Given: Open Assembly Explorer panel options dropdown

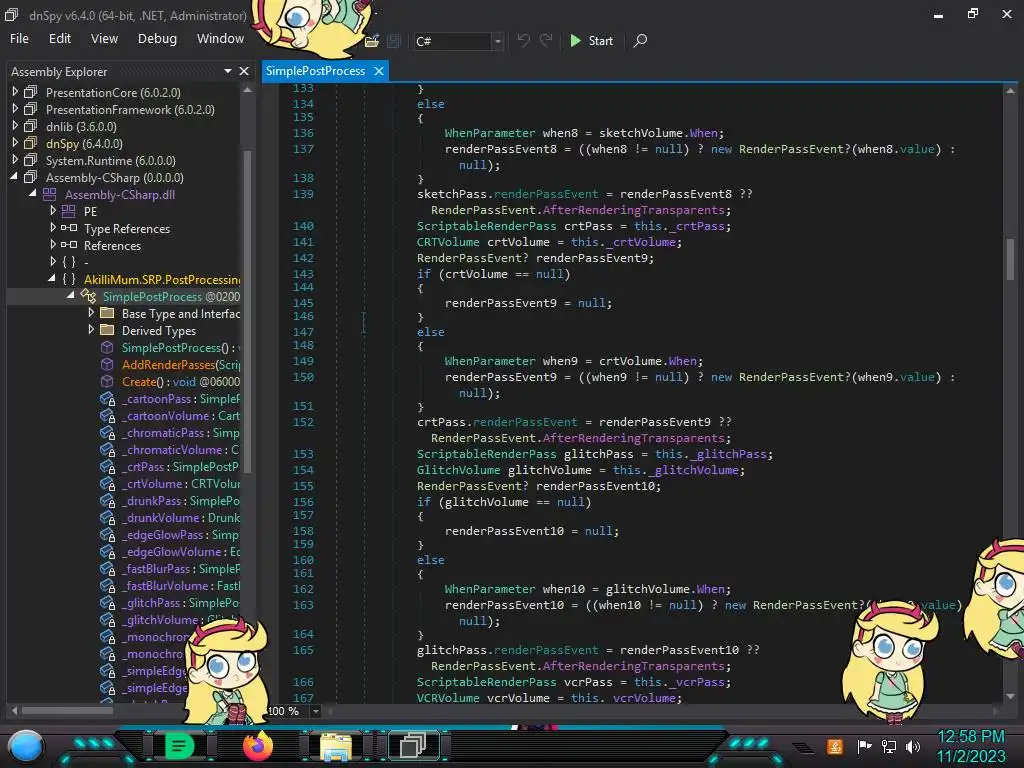Looking at the screenshot, I should point(228,71).
